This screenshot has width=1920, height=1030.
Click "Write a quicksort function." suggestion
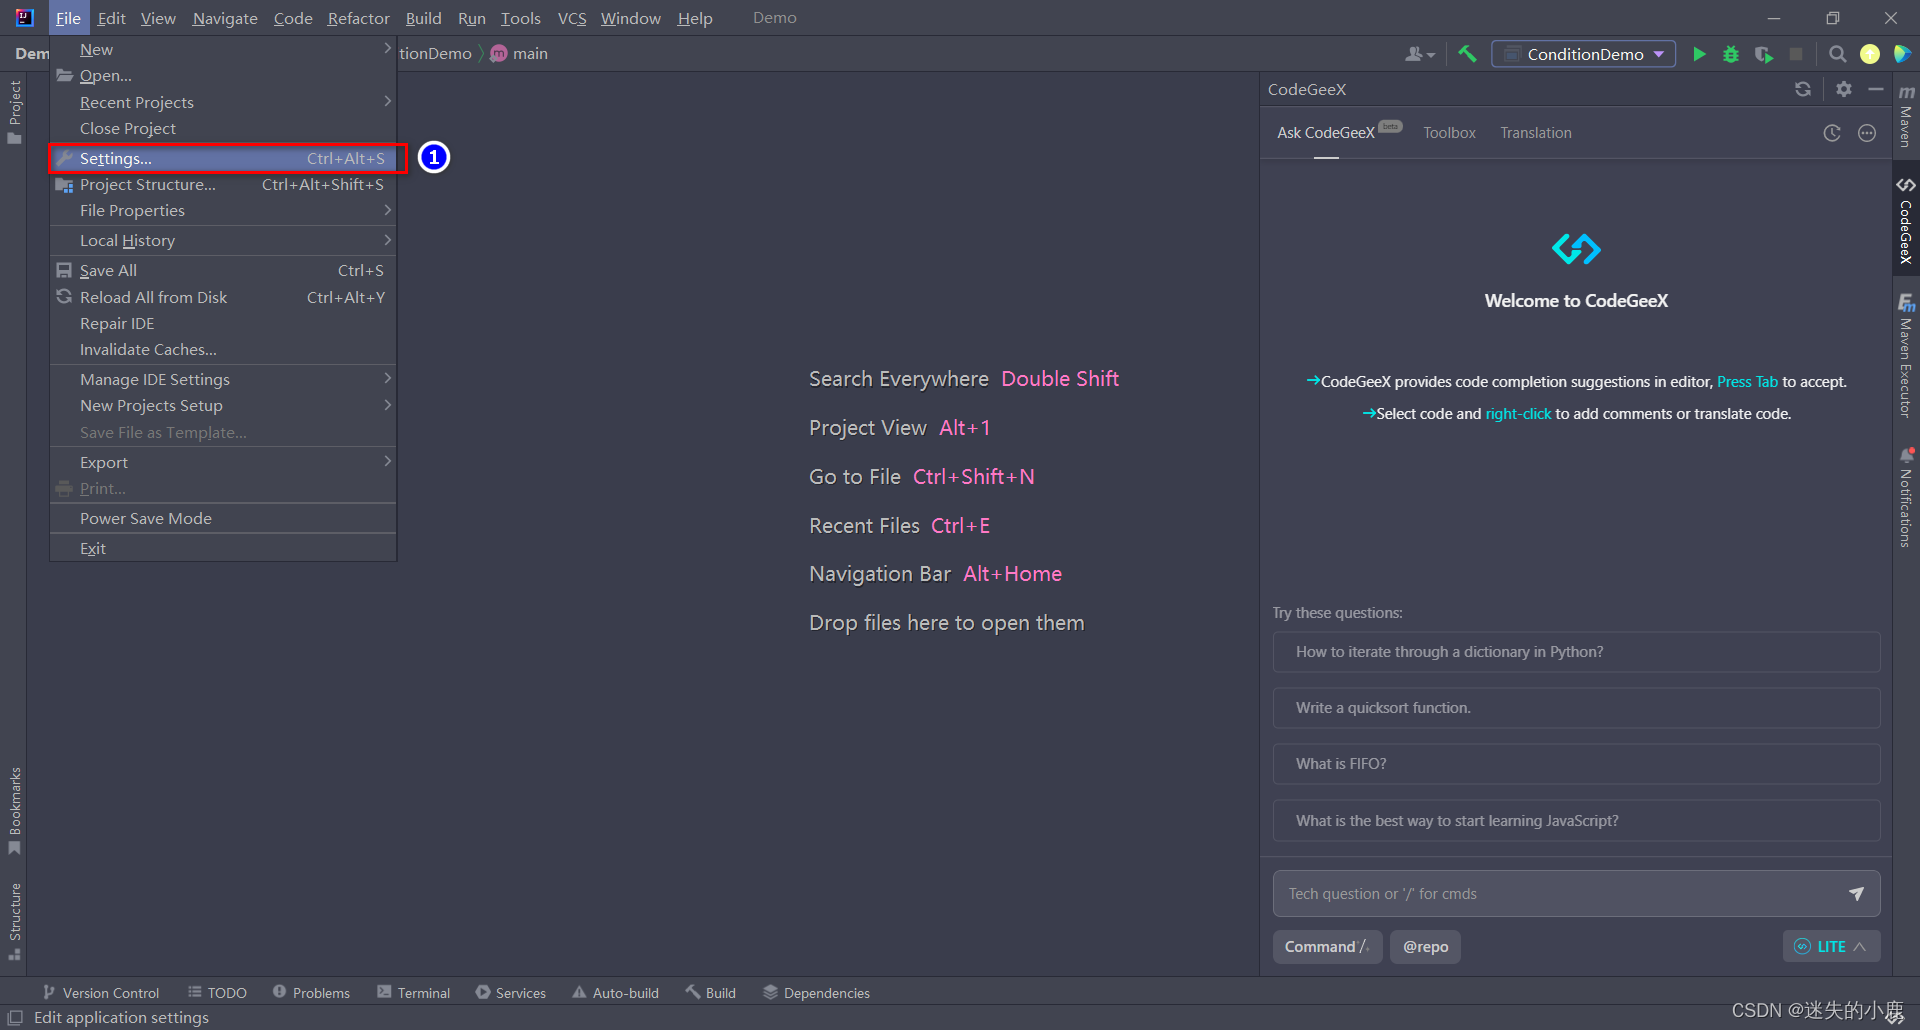tap(1576, 708)
